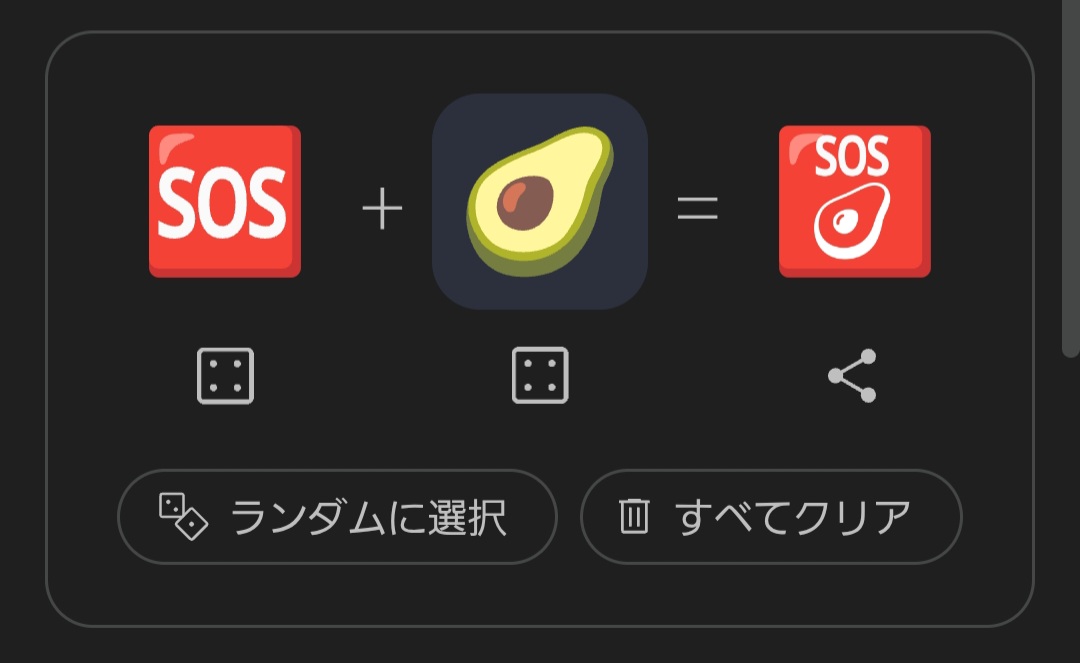
Task: Click the small SOS text in result emoji
Action: pos(852,156)
